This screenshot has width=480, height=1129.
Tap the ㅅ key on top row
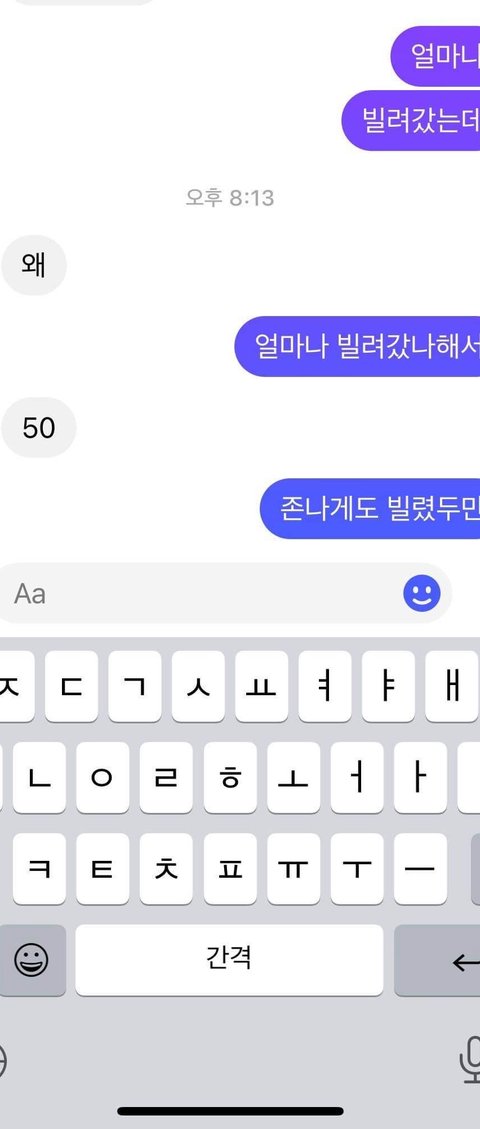click(x=198, y=686)
